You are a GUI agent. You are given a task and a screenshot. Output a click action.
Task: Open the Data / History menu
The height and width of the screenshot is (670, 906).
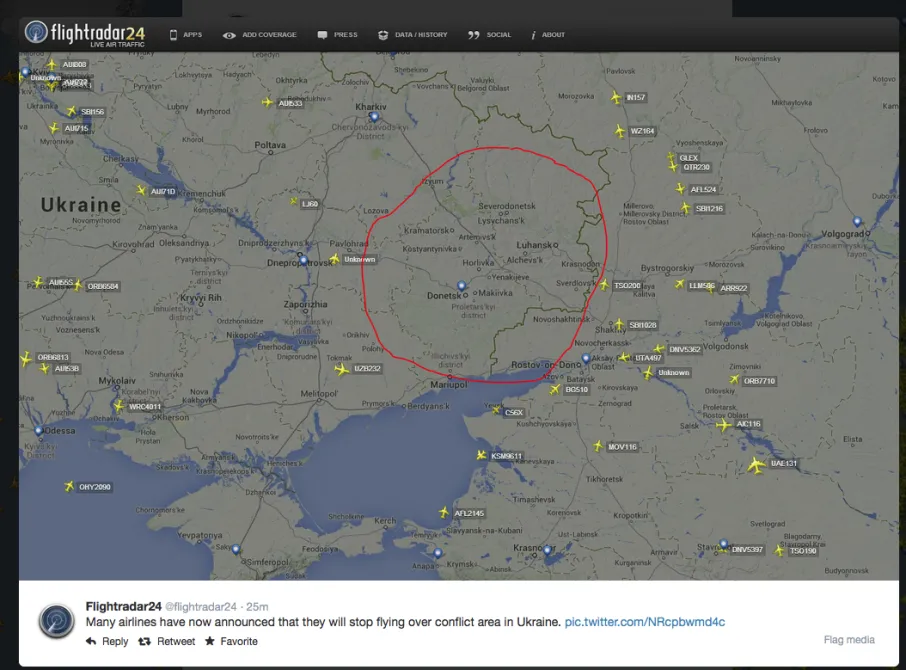tap(413, 35)
